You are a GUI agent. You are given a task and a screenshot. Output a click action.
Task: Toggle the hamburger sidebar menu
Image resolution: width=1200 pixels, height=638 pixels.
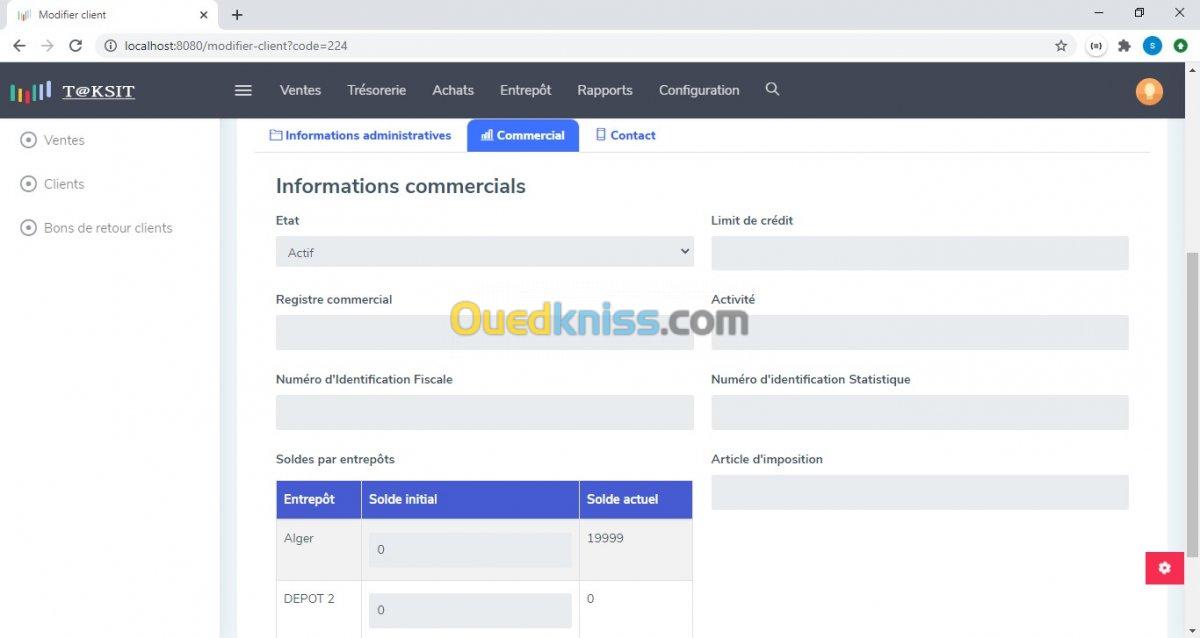[x=243, y=90]
